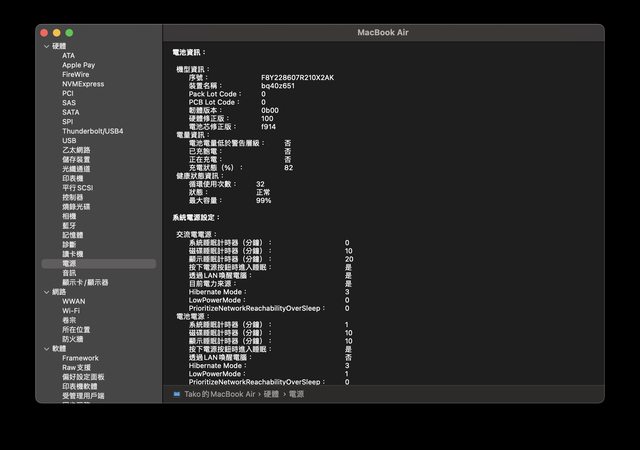Choose 藍牙 in the hardware list
Viewport: 640px width, 450px height.
[x=69, y=226]
